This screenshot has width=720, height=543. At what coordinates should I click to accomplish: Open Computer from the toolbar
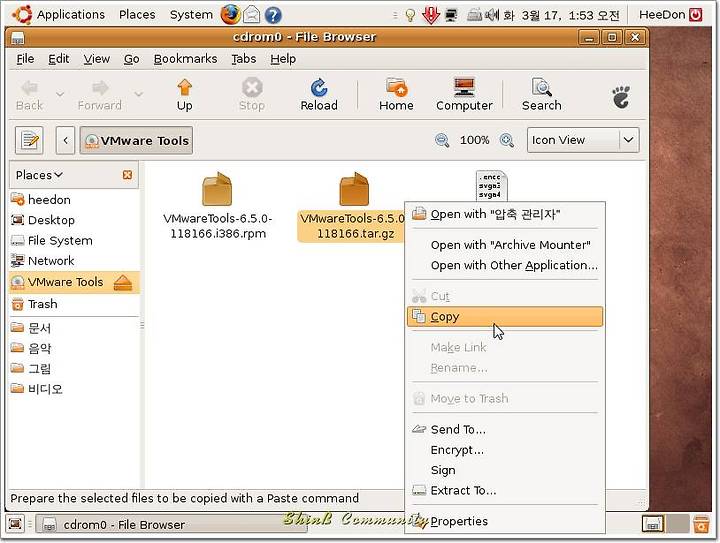pos(464,95)
